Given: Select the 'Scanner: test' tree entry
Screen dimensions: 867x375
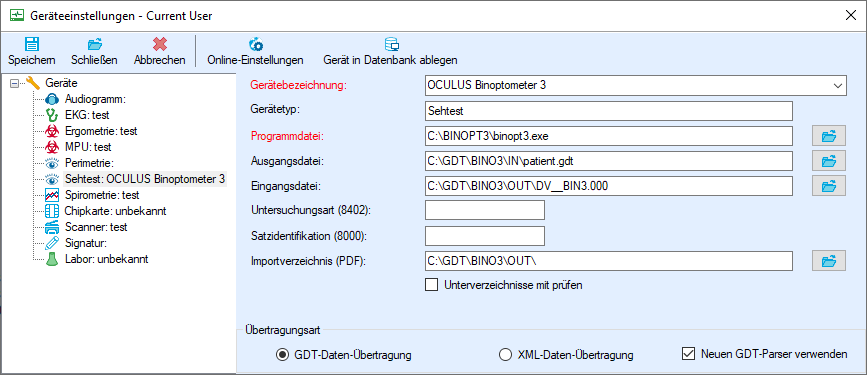Looking at the screenshot, I should click(x=96, y=227).
